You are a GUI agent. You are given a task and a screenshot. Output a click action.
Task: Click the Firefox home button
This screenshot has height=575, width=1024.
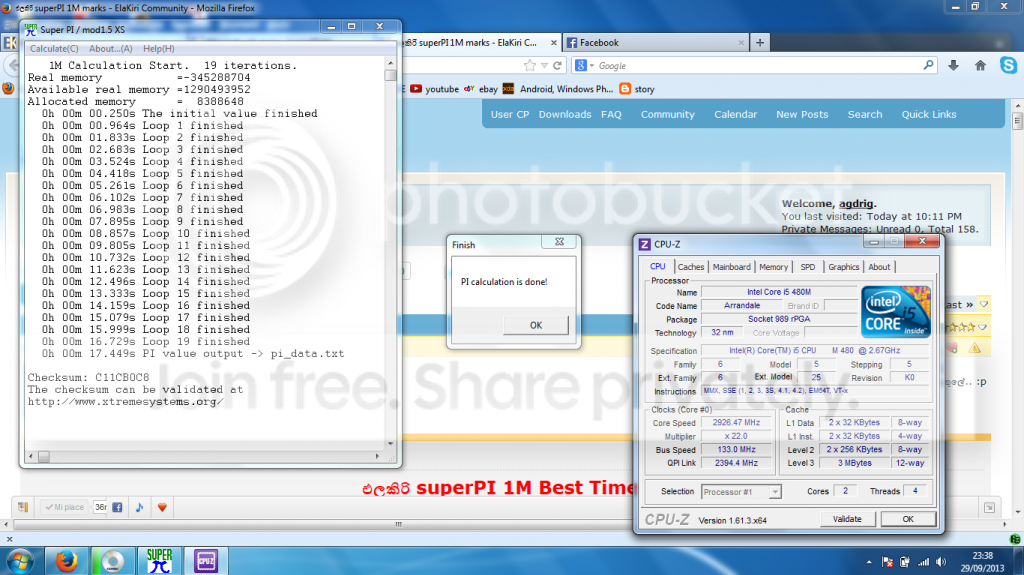(x=980, y=65)
